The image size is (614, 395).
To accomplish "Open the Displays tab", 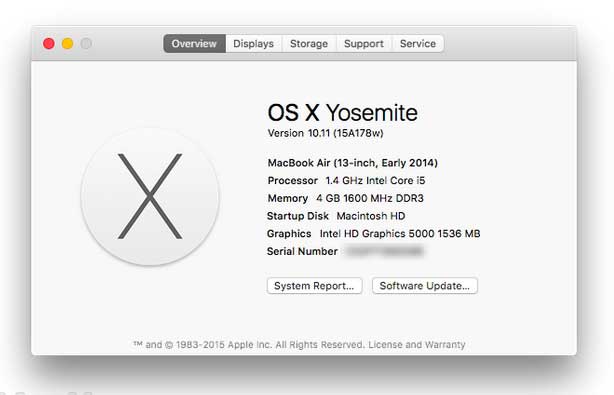I will point(253,43).
